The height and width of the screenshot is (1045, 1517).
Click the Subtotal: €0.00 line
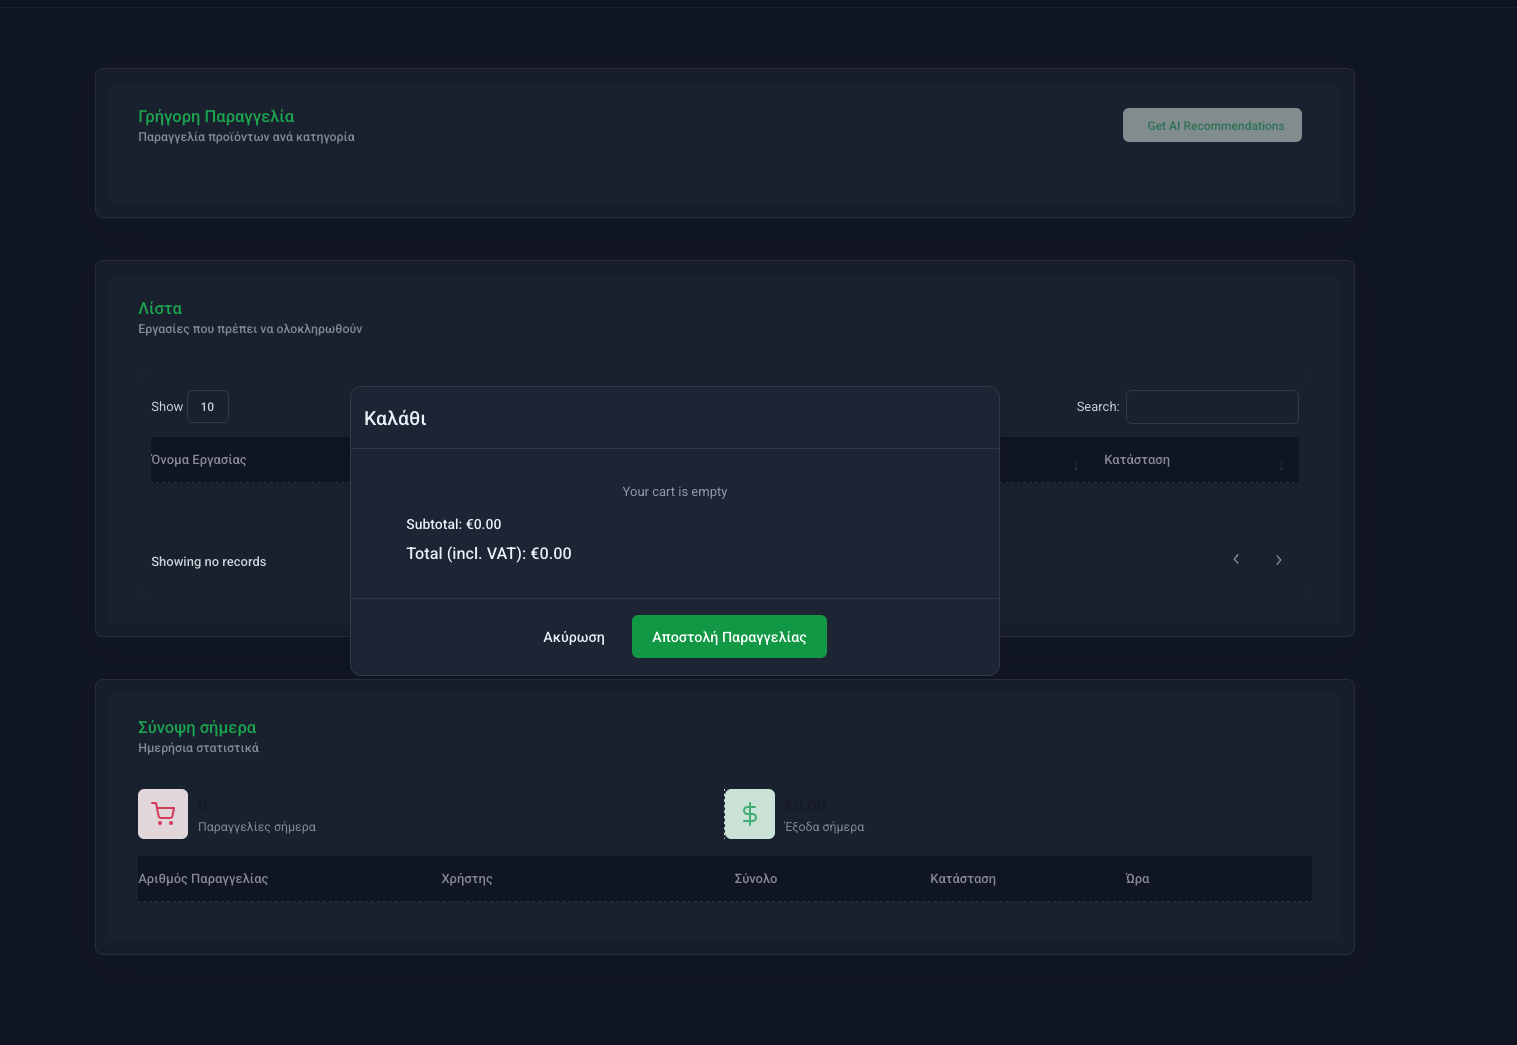pyautogui.click(x=454, y=524)
